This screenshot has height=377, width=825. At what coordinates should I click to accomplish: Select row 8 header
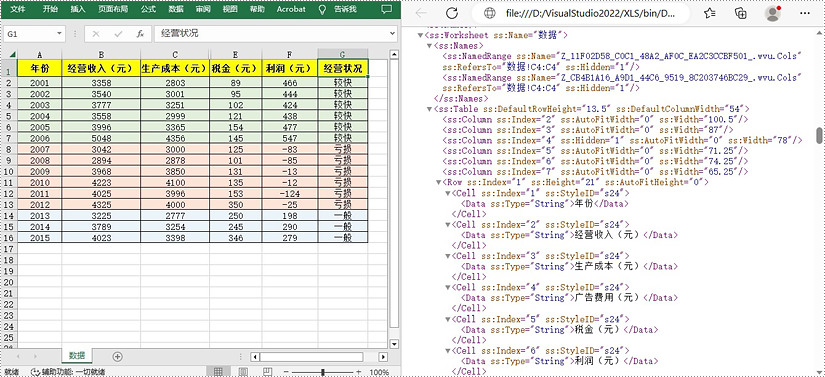point(9,149)
